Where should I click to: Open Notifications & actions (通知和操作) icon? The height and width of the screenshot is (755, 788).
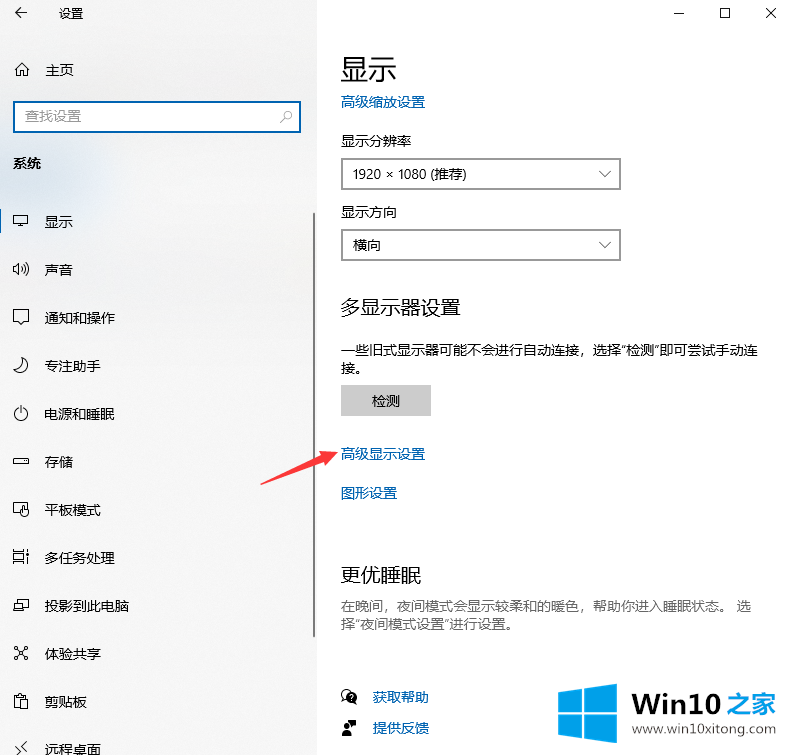(21, 318)
